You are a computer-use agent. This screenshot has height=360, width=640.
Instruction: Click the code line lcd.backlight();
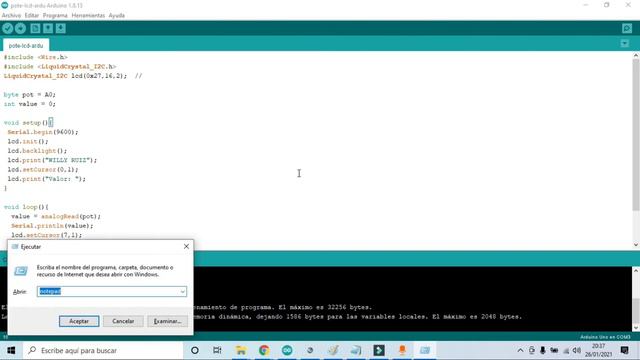[37, 151]
